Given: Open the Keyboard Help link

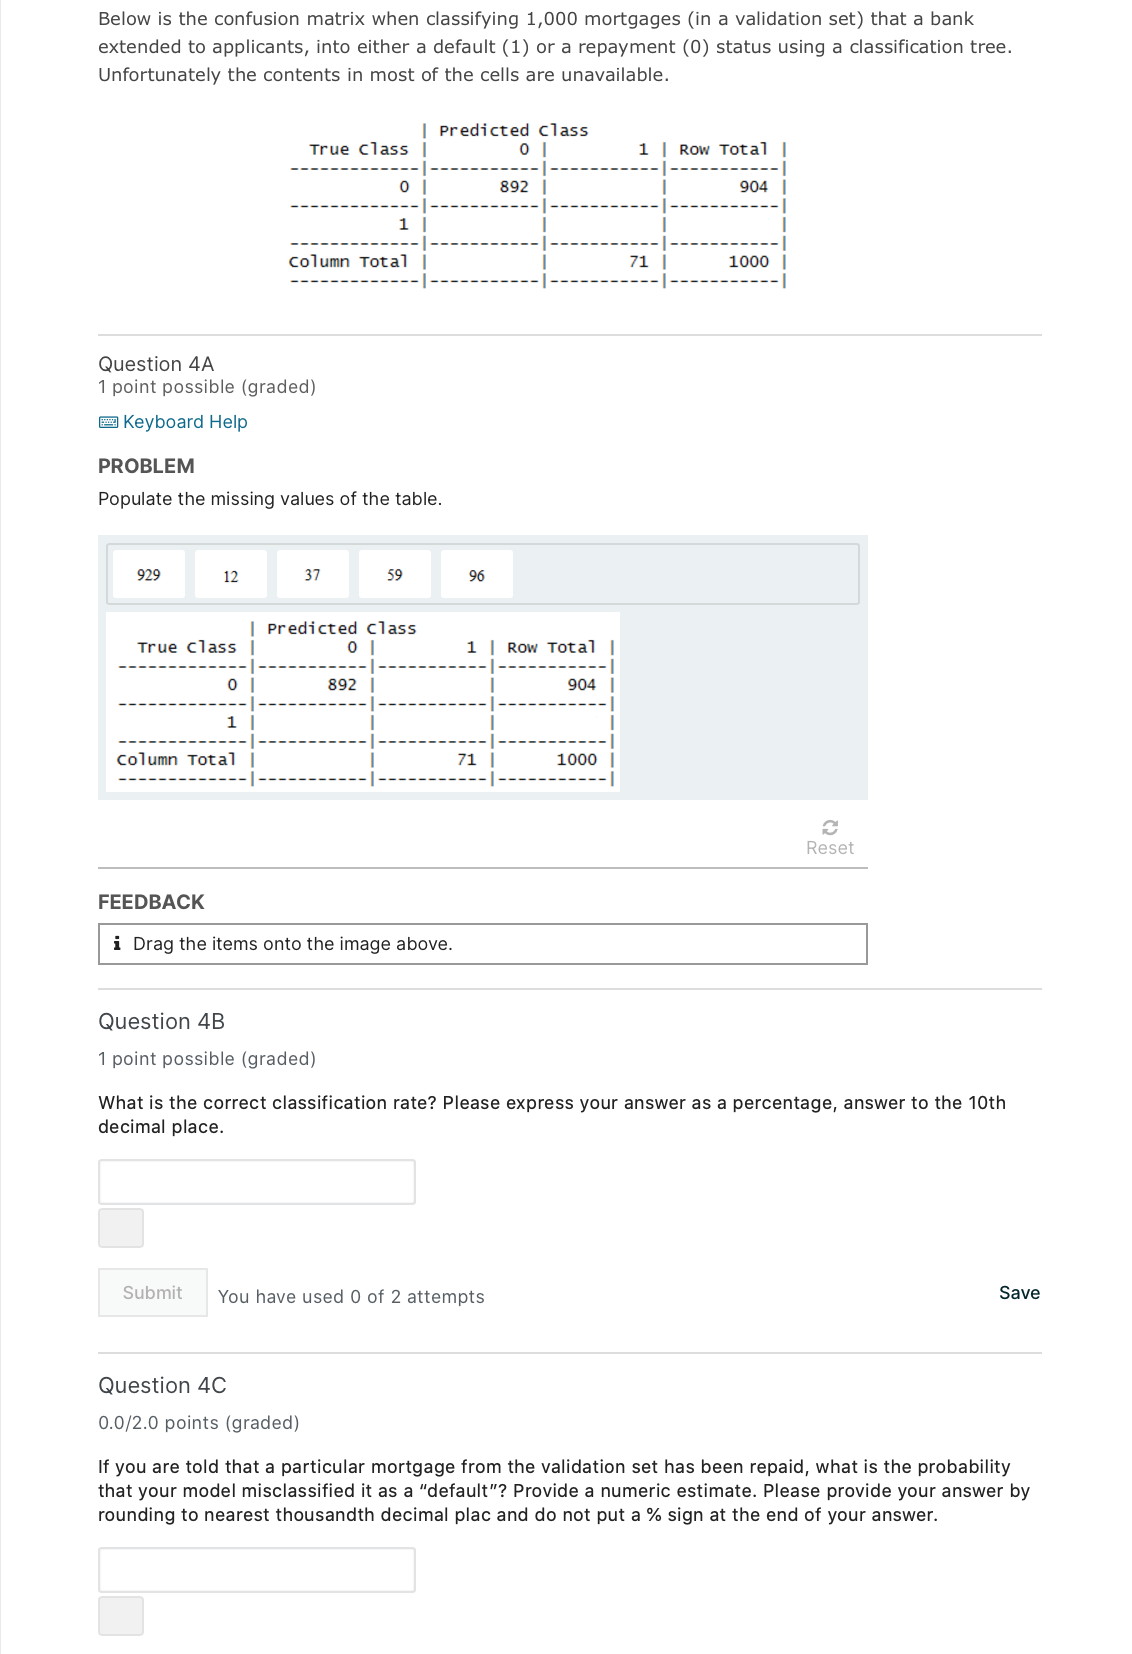Looking at the screenshot, I should [x=185, y=422].
